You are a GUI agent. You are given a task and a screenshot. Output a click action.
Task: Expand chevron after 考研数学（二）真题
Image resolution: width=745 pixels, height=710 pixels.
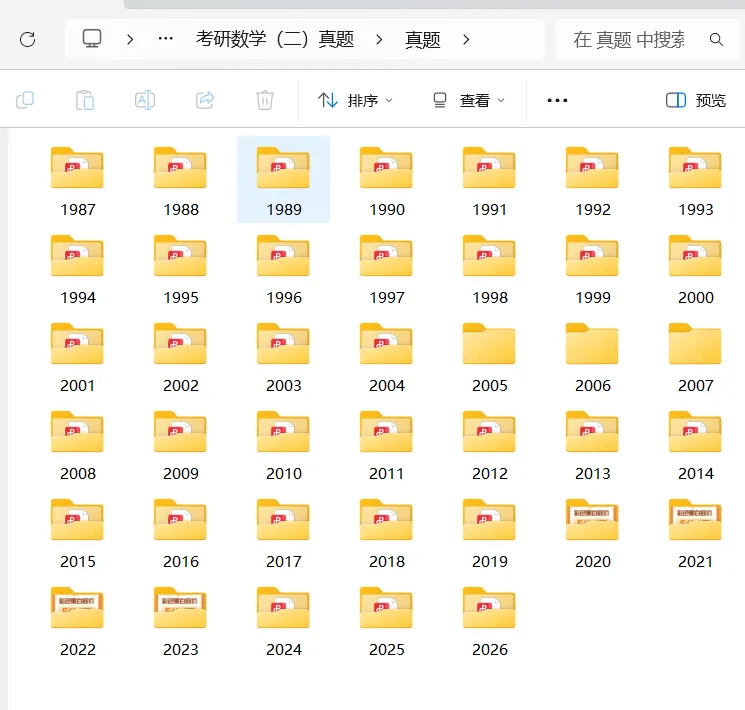click(379, 39)
